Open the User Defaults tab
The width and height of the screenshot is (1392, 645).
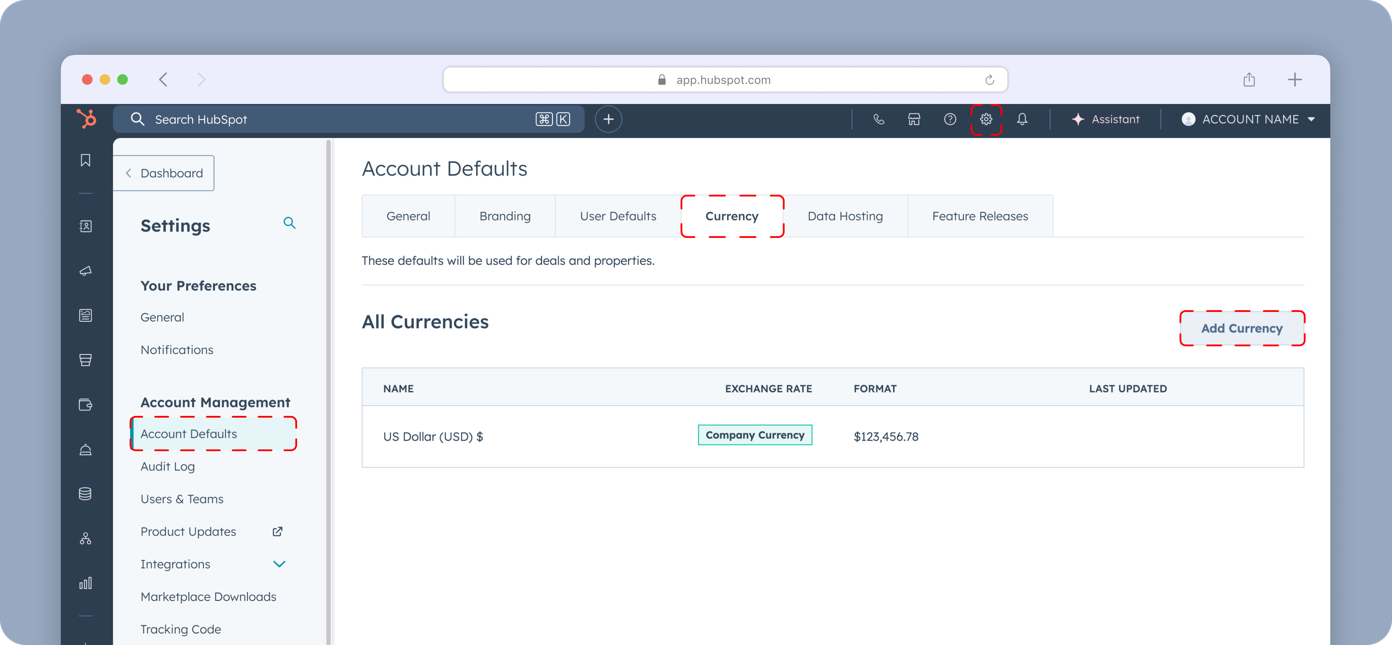coord(618,216)
